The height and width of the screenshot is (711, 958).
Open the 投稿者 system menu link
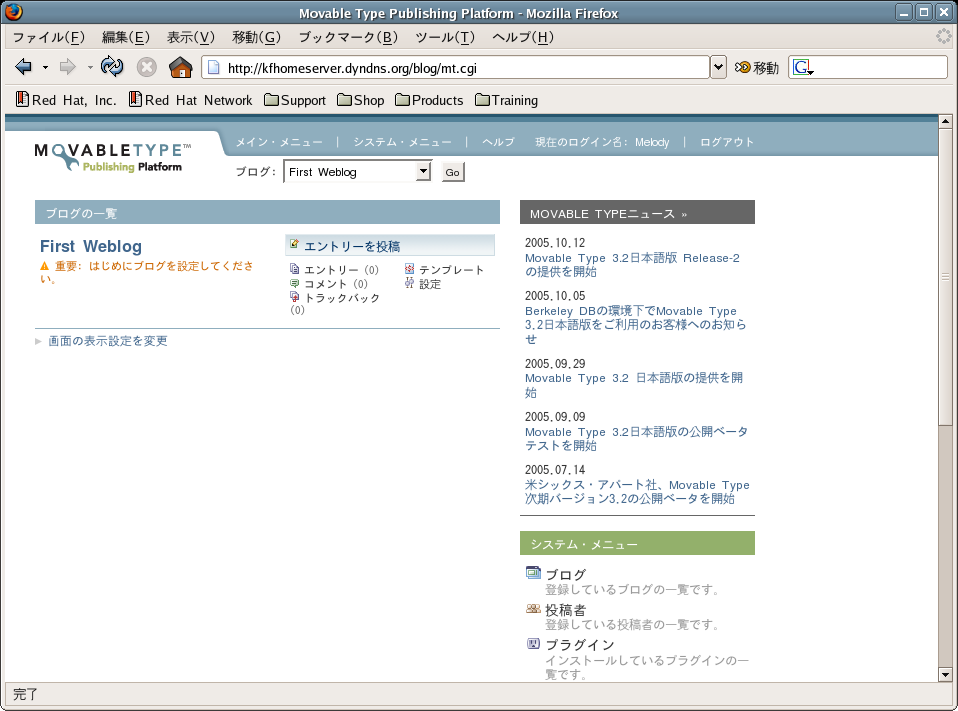tap(566, 610)
